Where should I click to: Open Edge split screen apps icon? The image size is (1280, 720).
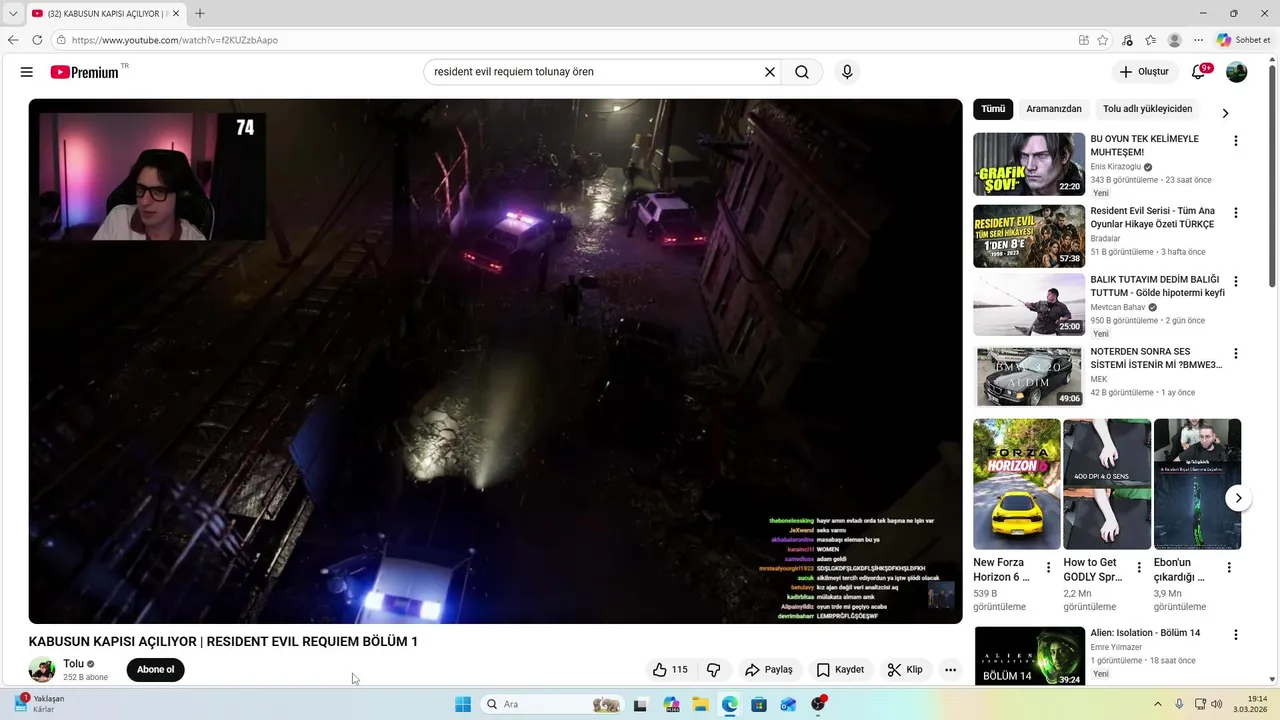tap(1084, 40)
